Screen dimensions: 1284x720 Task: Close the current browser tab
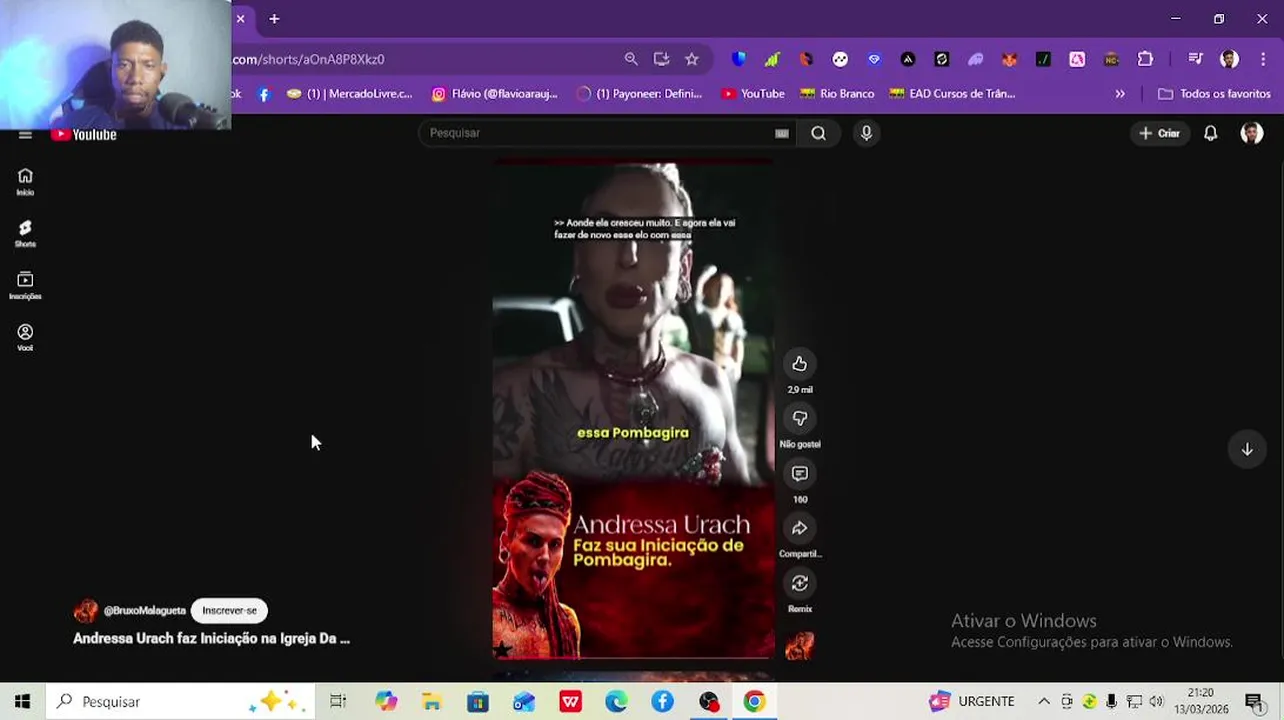(240, 19)
